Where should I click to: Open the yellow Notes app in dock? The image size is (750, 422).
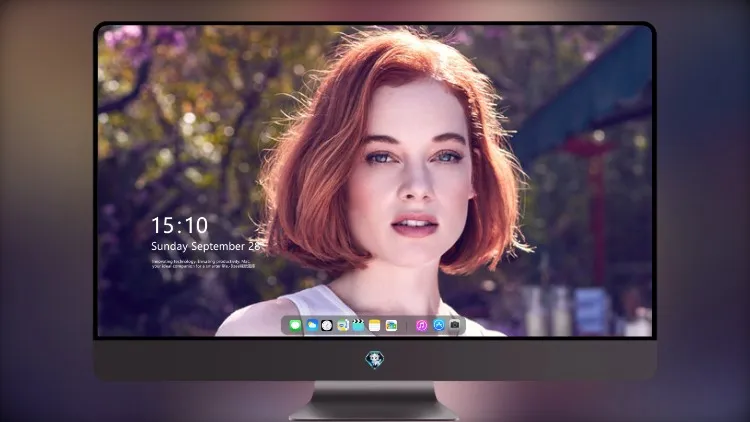[x=375, y=326]
